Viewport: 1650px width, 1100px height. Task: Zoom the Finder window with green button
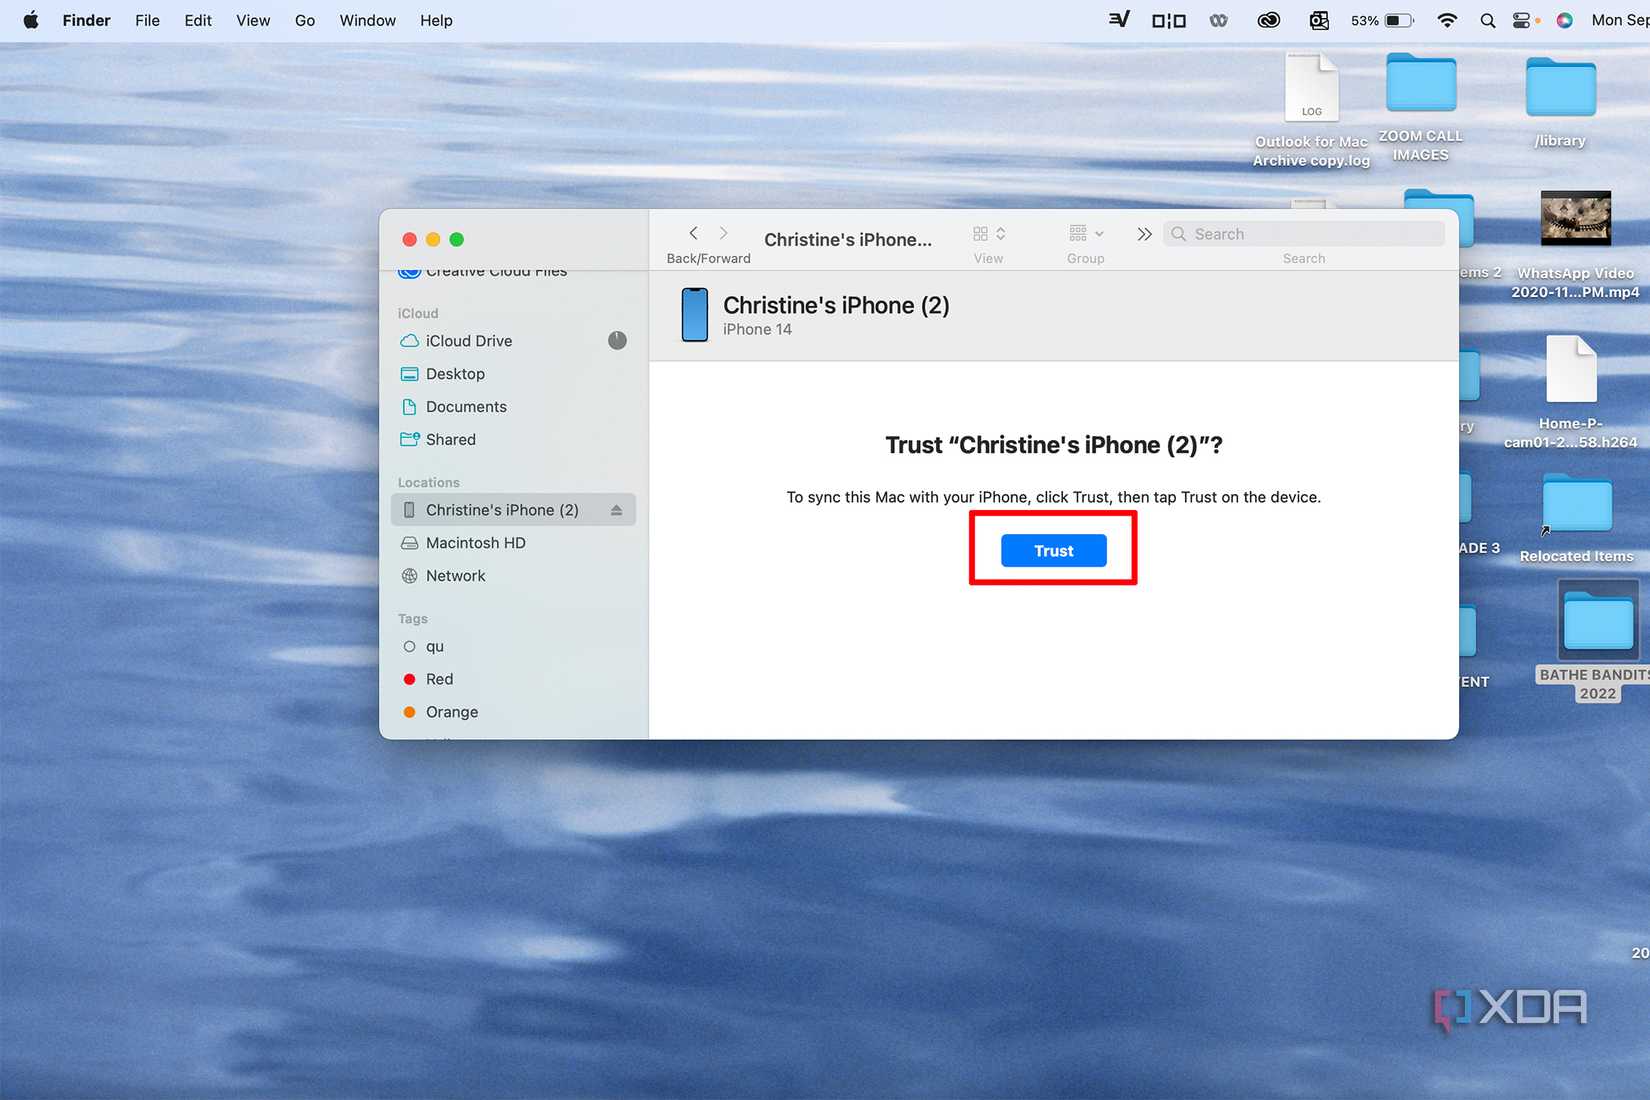[x=457, y=239]
